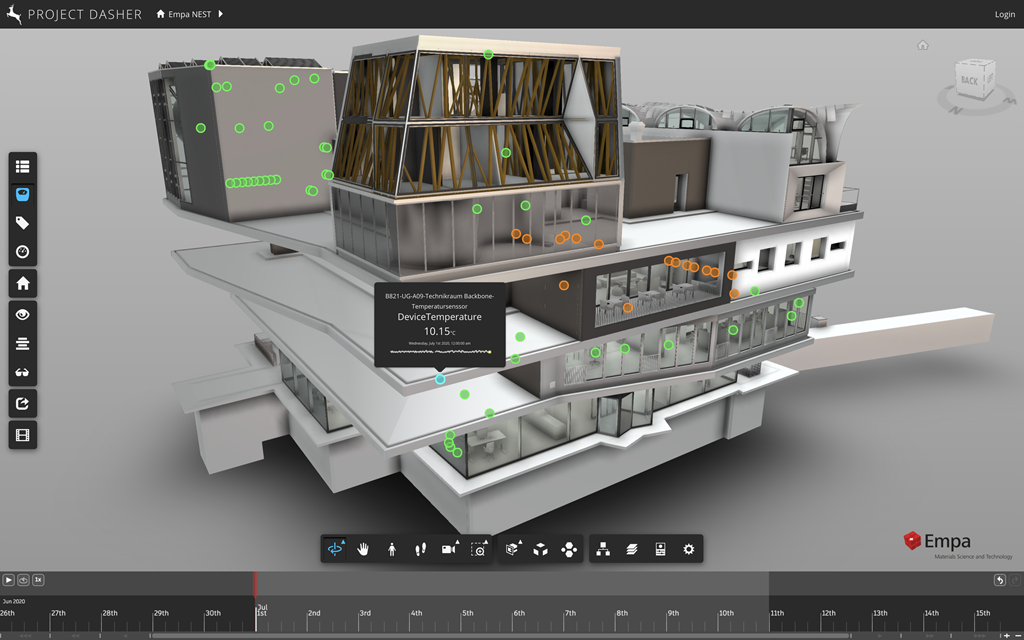Open the Model Browser tree icon

603,549
